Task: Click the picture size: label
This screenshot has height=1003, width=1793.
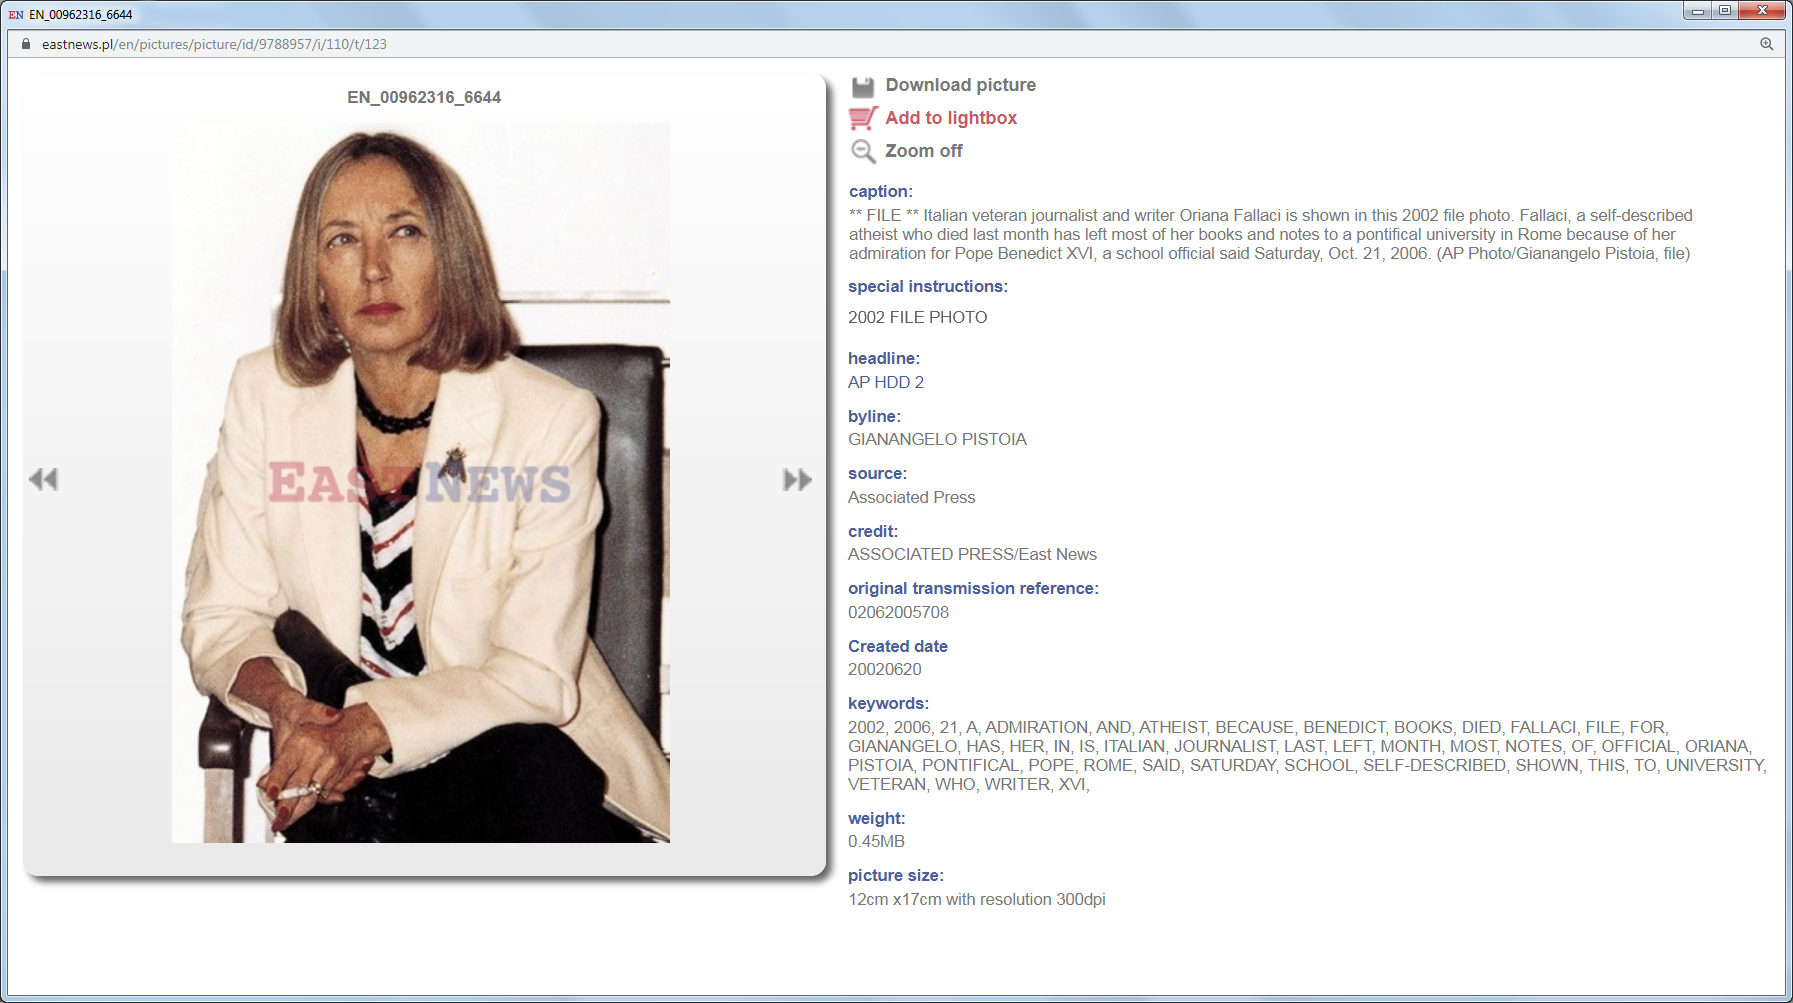Action: pyautogui.click(x=896, y=875)
